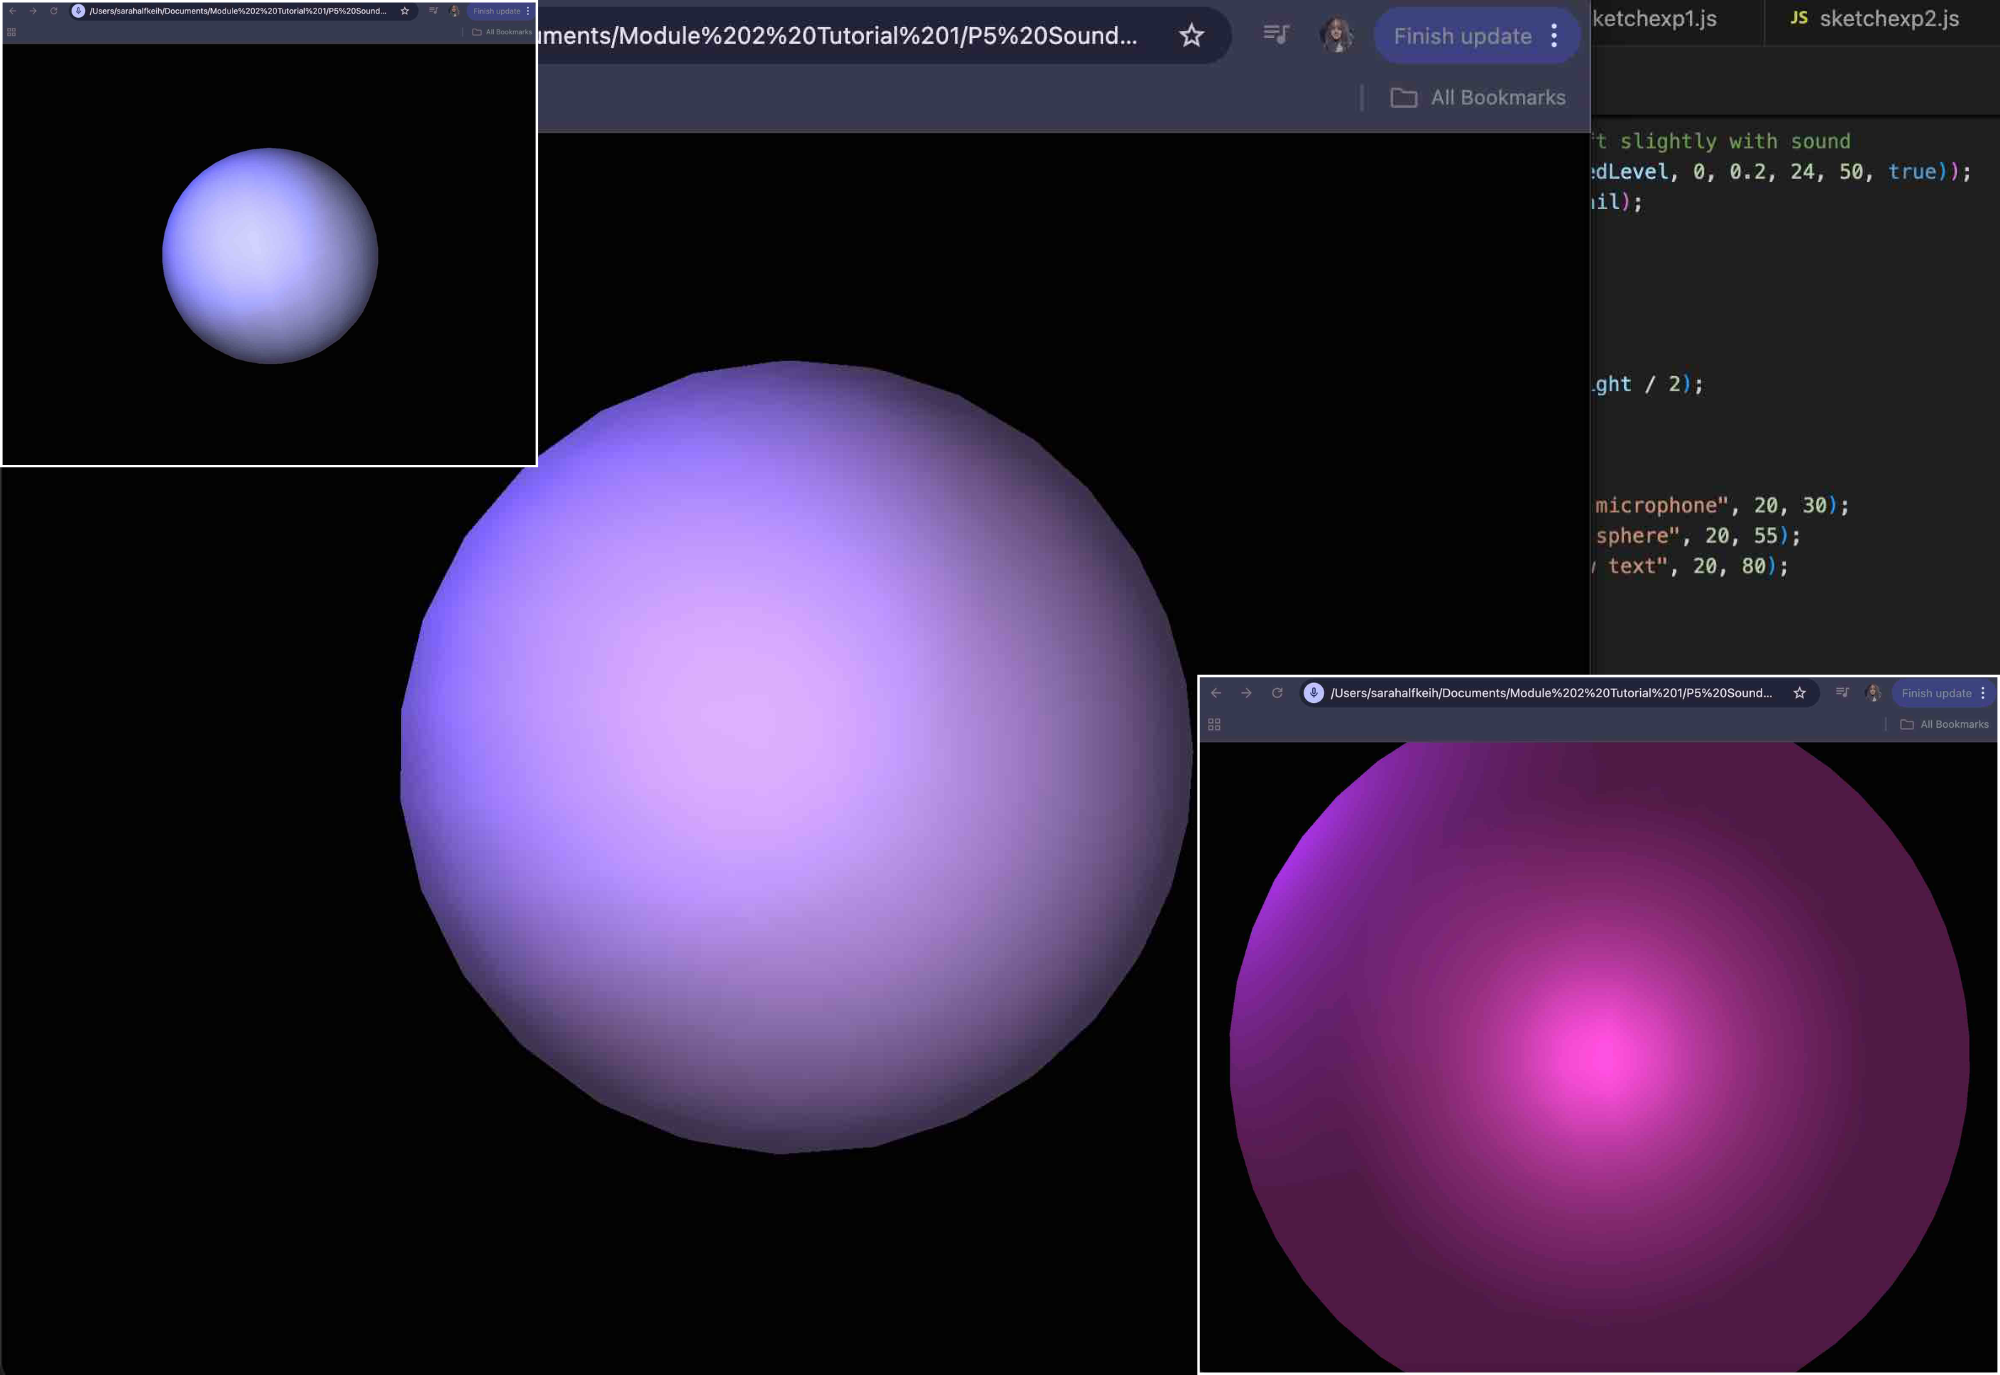The height and width of the screenshot is (1375, 2000).
Task: Click the 'true' keyword in the code editor
Action: click(x=1912, y=172)
